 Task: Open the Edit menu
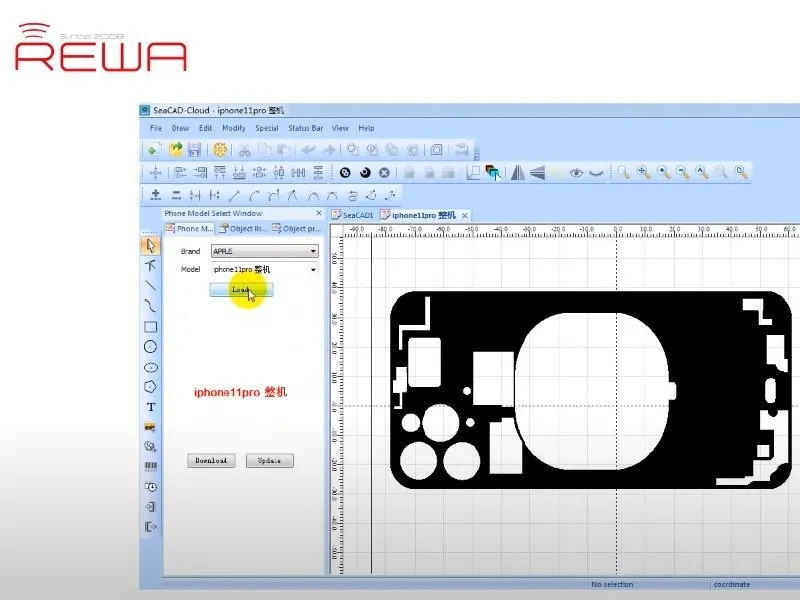pyautogui.click(x=205, y=128)
